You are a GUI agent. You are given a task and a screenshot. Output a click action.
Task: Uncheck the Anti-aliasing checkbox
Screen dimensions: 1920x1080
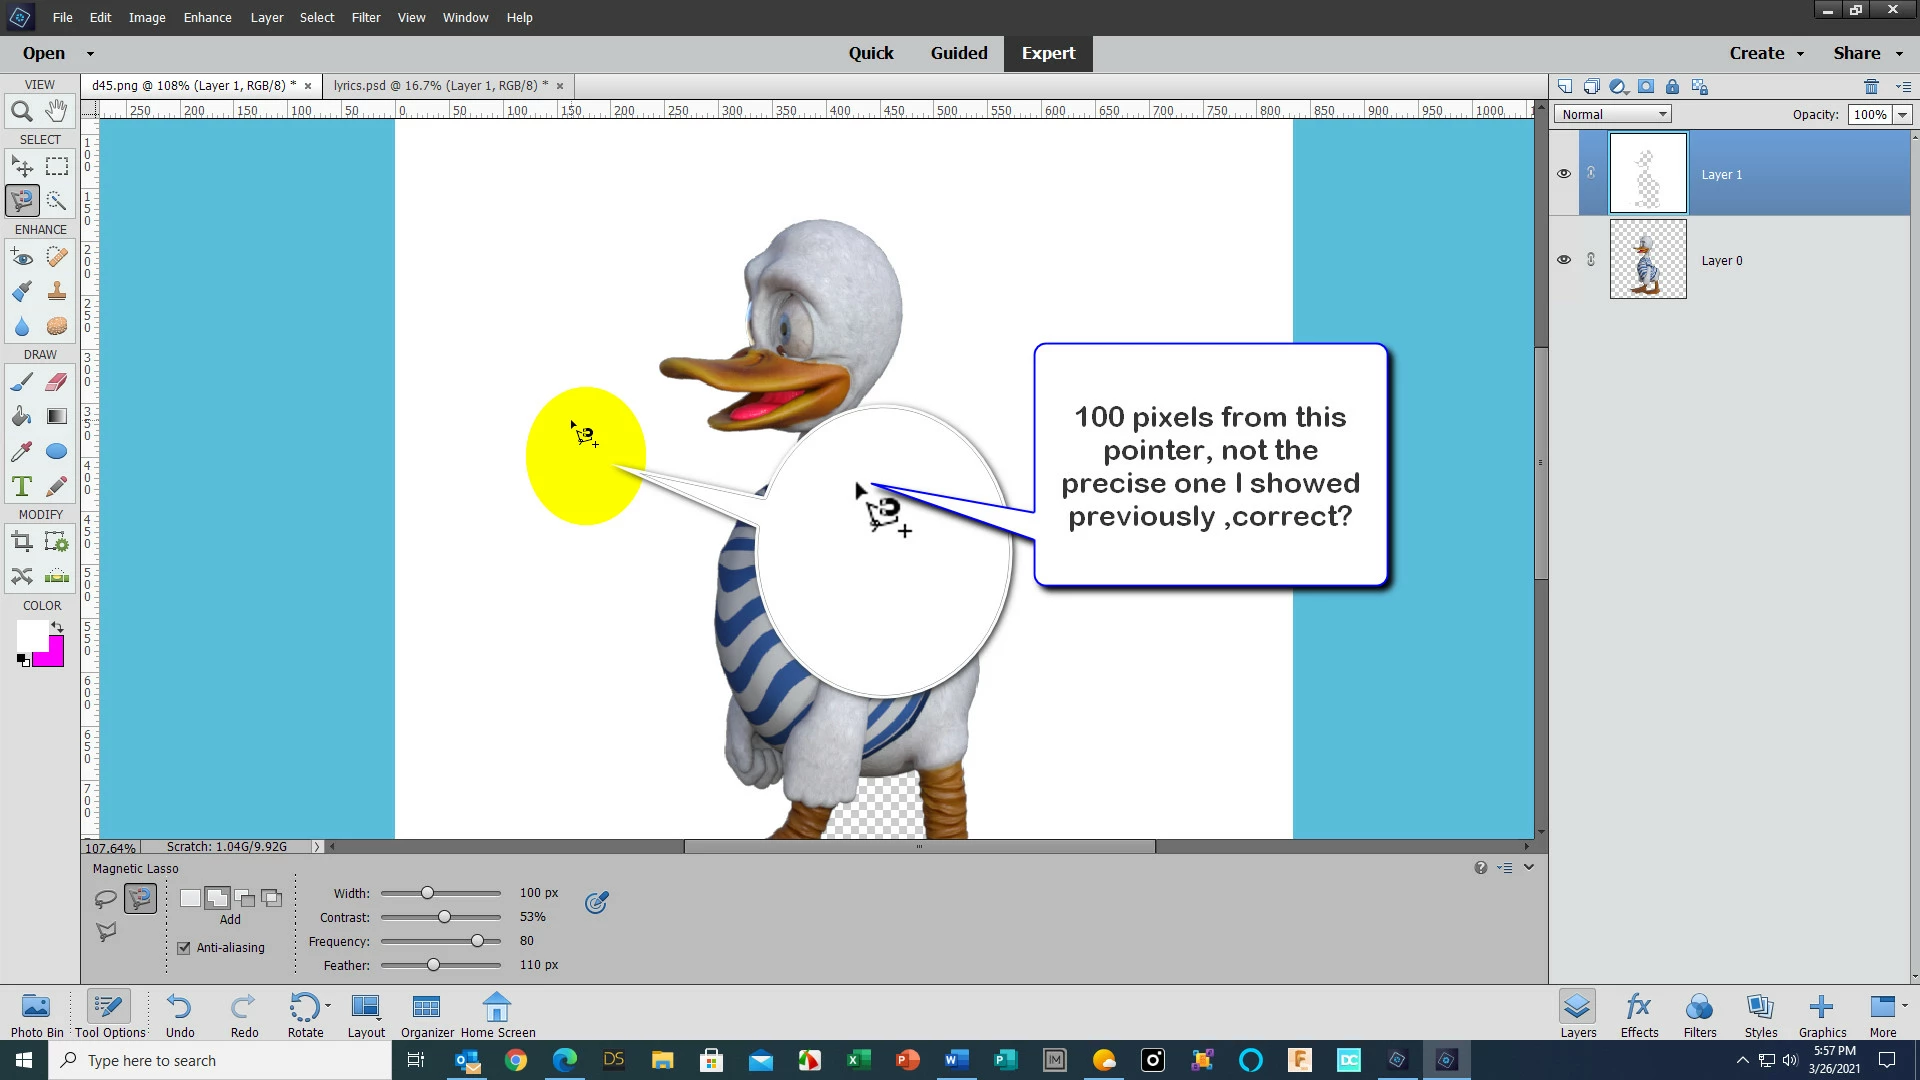tap(184, 948)
